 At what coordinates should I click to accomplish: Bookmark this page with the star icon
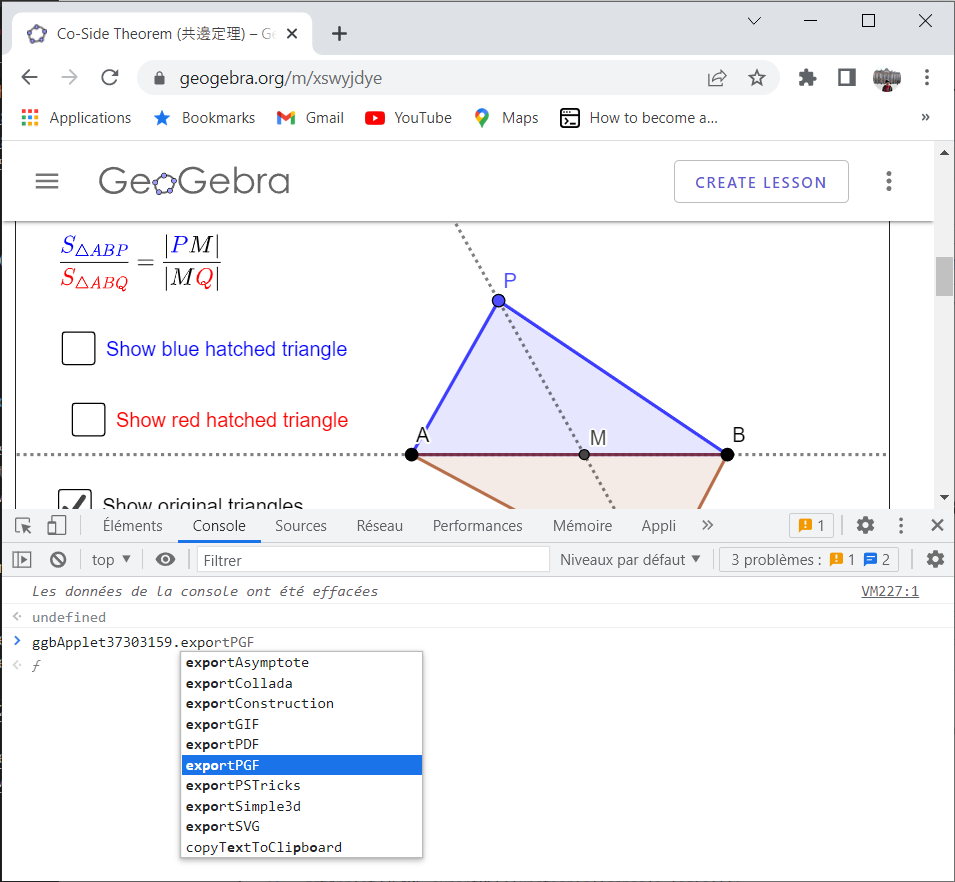(x=757, y=78)
